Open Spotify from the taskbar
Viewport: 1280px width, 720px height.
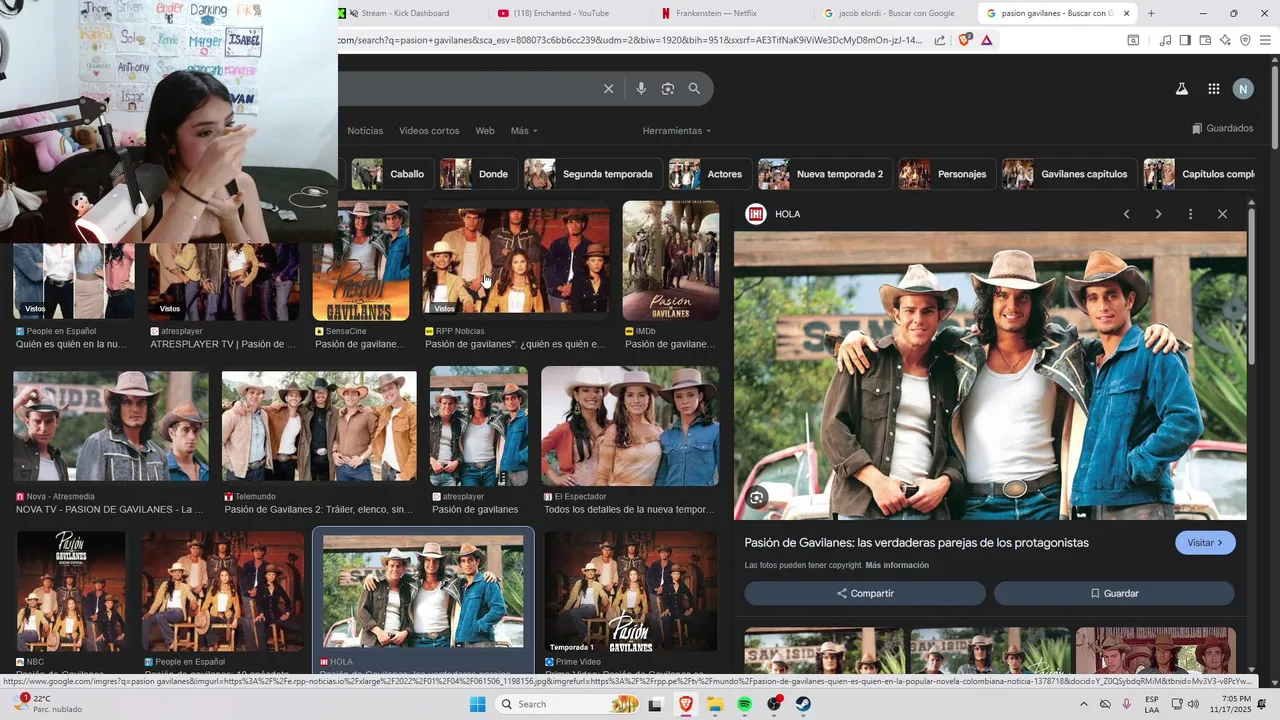(744, 705)
